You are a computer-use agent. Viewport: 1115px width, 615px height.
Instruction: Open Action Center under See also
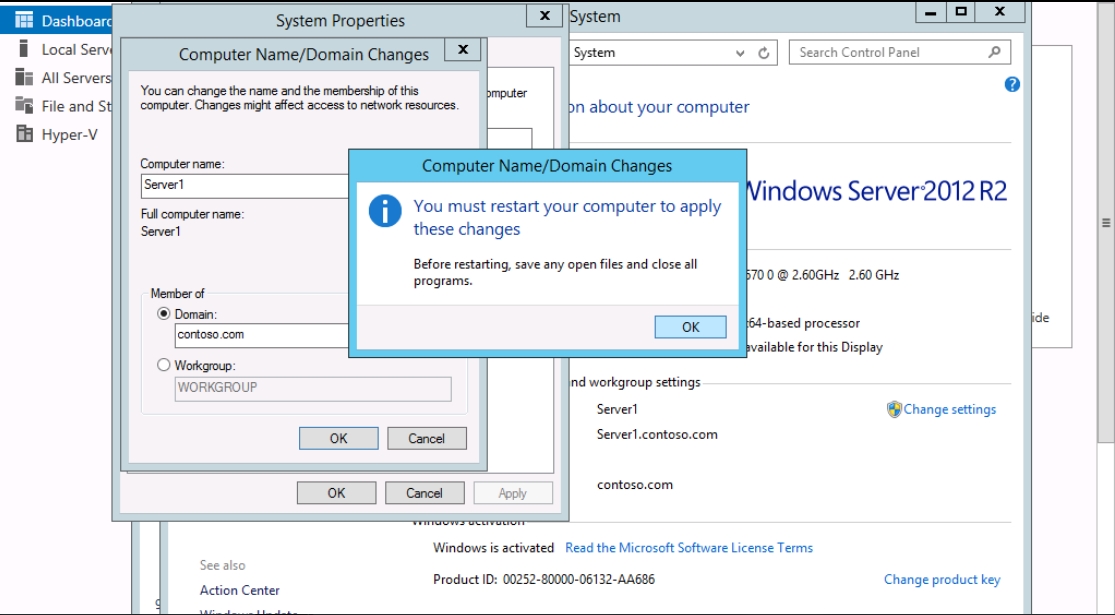point(240,590)
